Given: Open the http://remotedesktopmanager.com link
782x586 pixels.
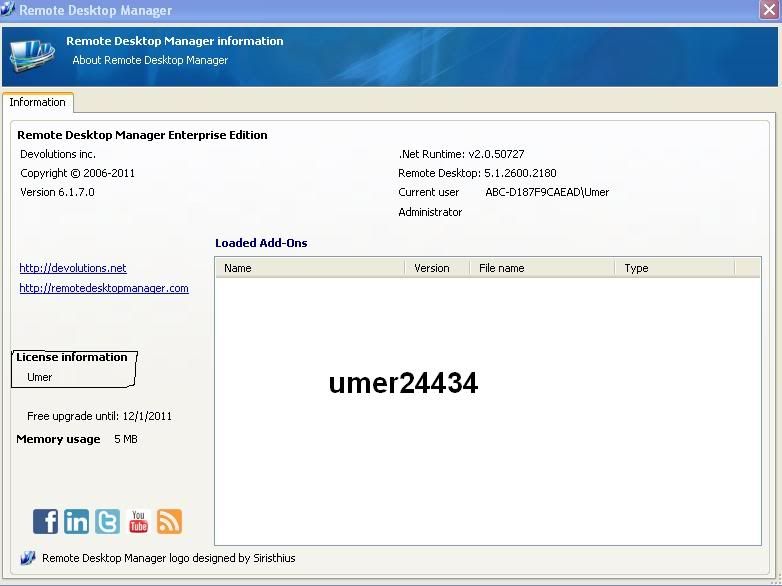Looking at the screenshot, I should [104, 288].
